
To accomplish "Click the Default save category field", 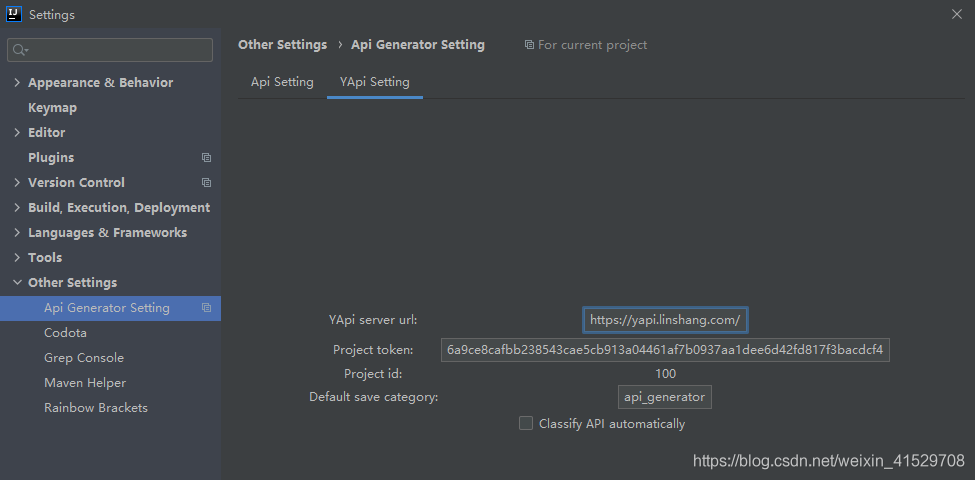I will (x=665, y=397).
